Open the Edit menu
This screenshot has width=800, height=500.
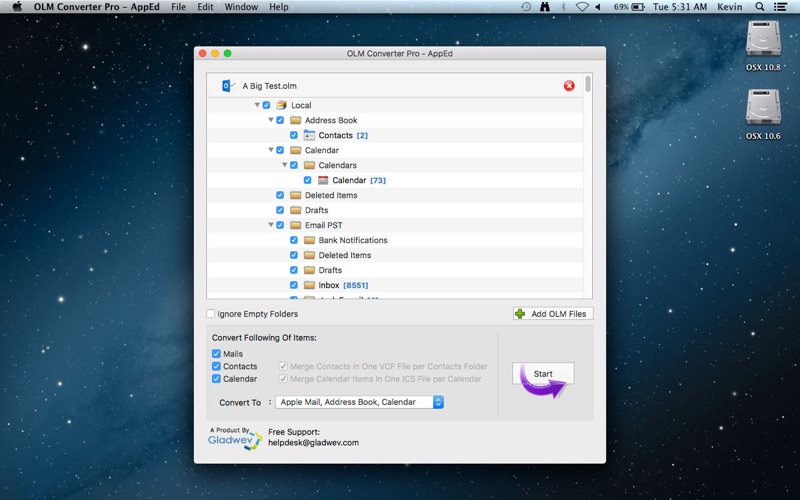pos(205,7)
